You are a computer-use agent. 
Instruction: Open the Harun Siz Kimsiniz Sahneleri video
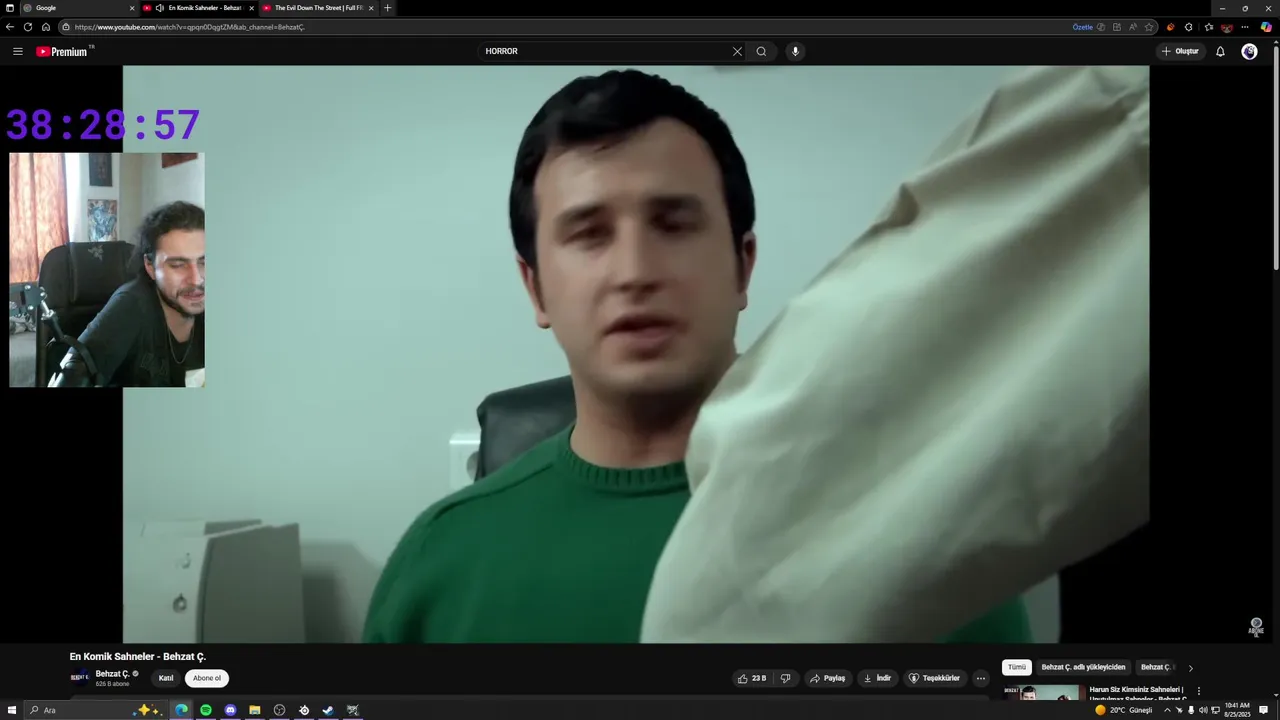(x=1137, y=693)
